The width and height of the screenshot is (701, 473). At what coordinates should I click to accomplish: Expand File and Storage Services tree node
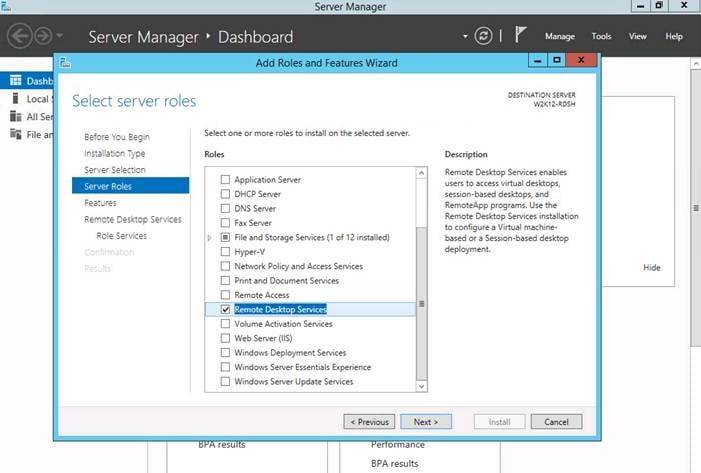(x=209, y=237)
